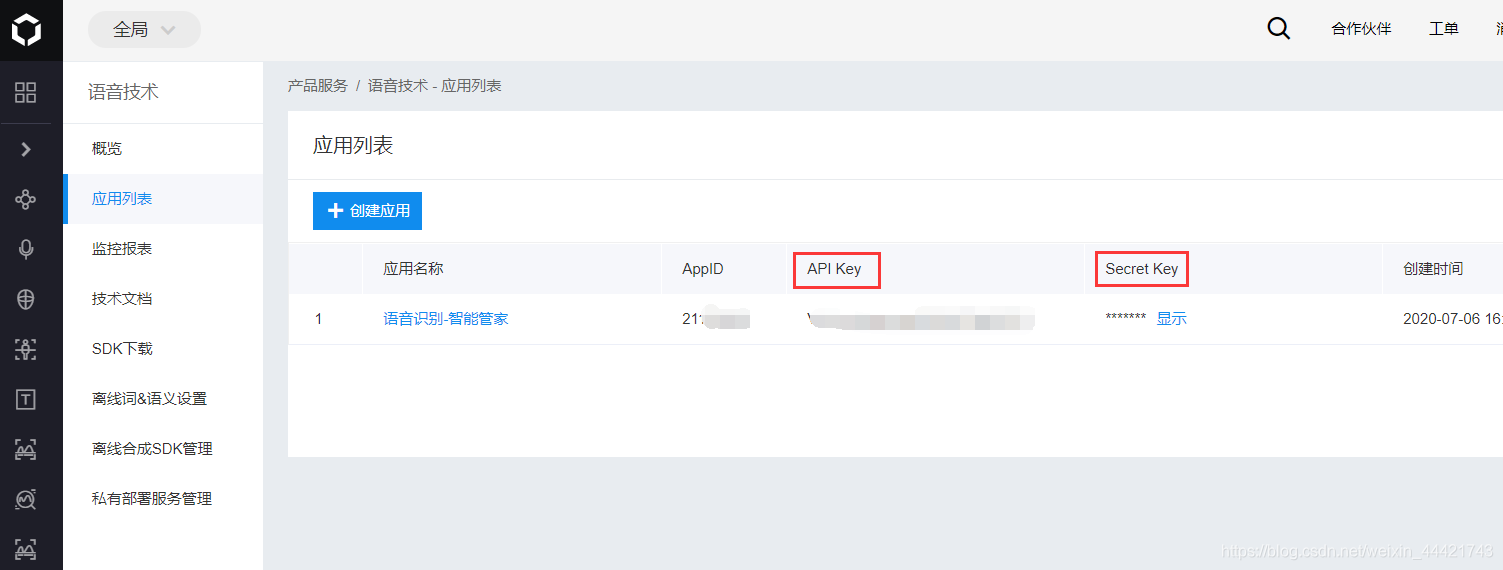
Task: Click the blurred AppID value starting with 21
Action: pos(717,319)
